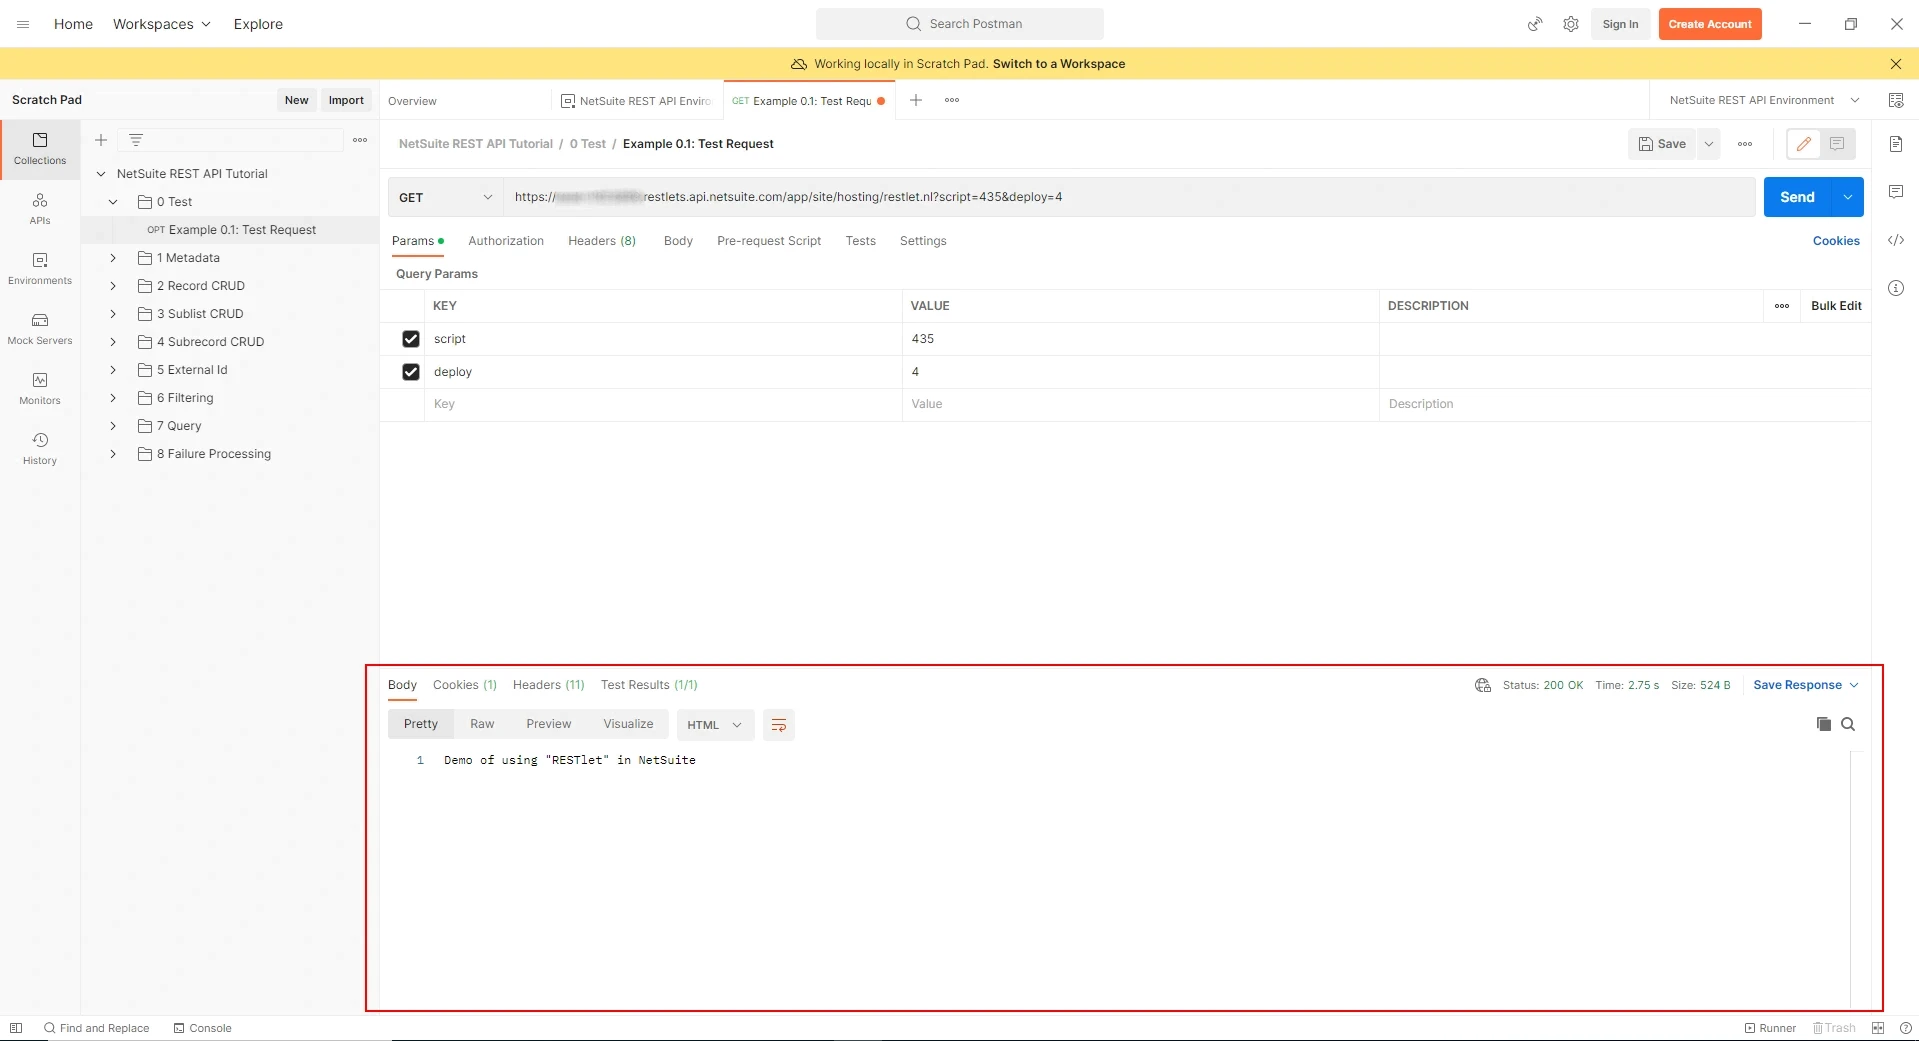Click the Bulk Edit link
Image resolution: width=1919 pixels, height=1041 pixels.
click(1836, 306)
